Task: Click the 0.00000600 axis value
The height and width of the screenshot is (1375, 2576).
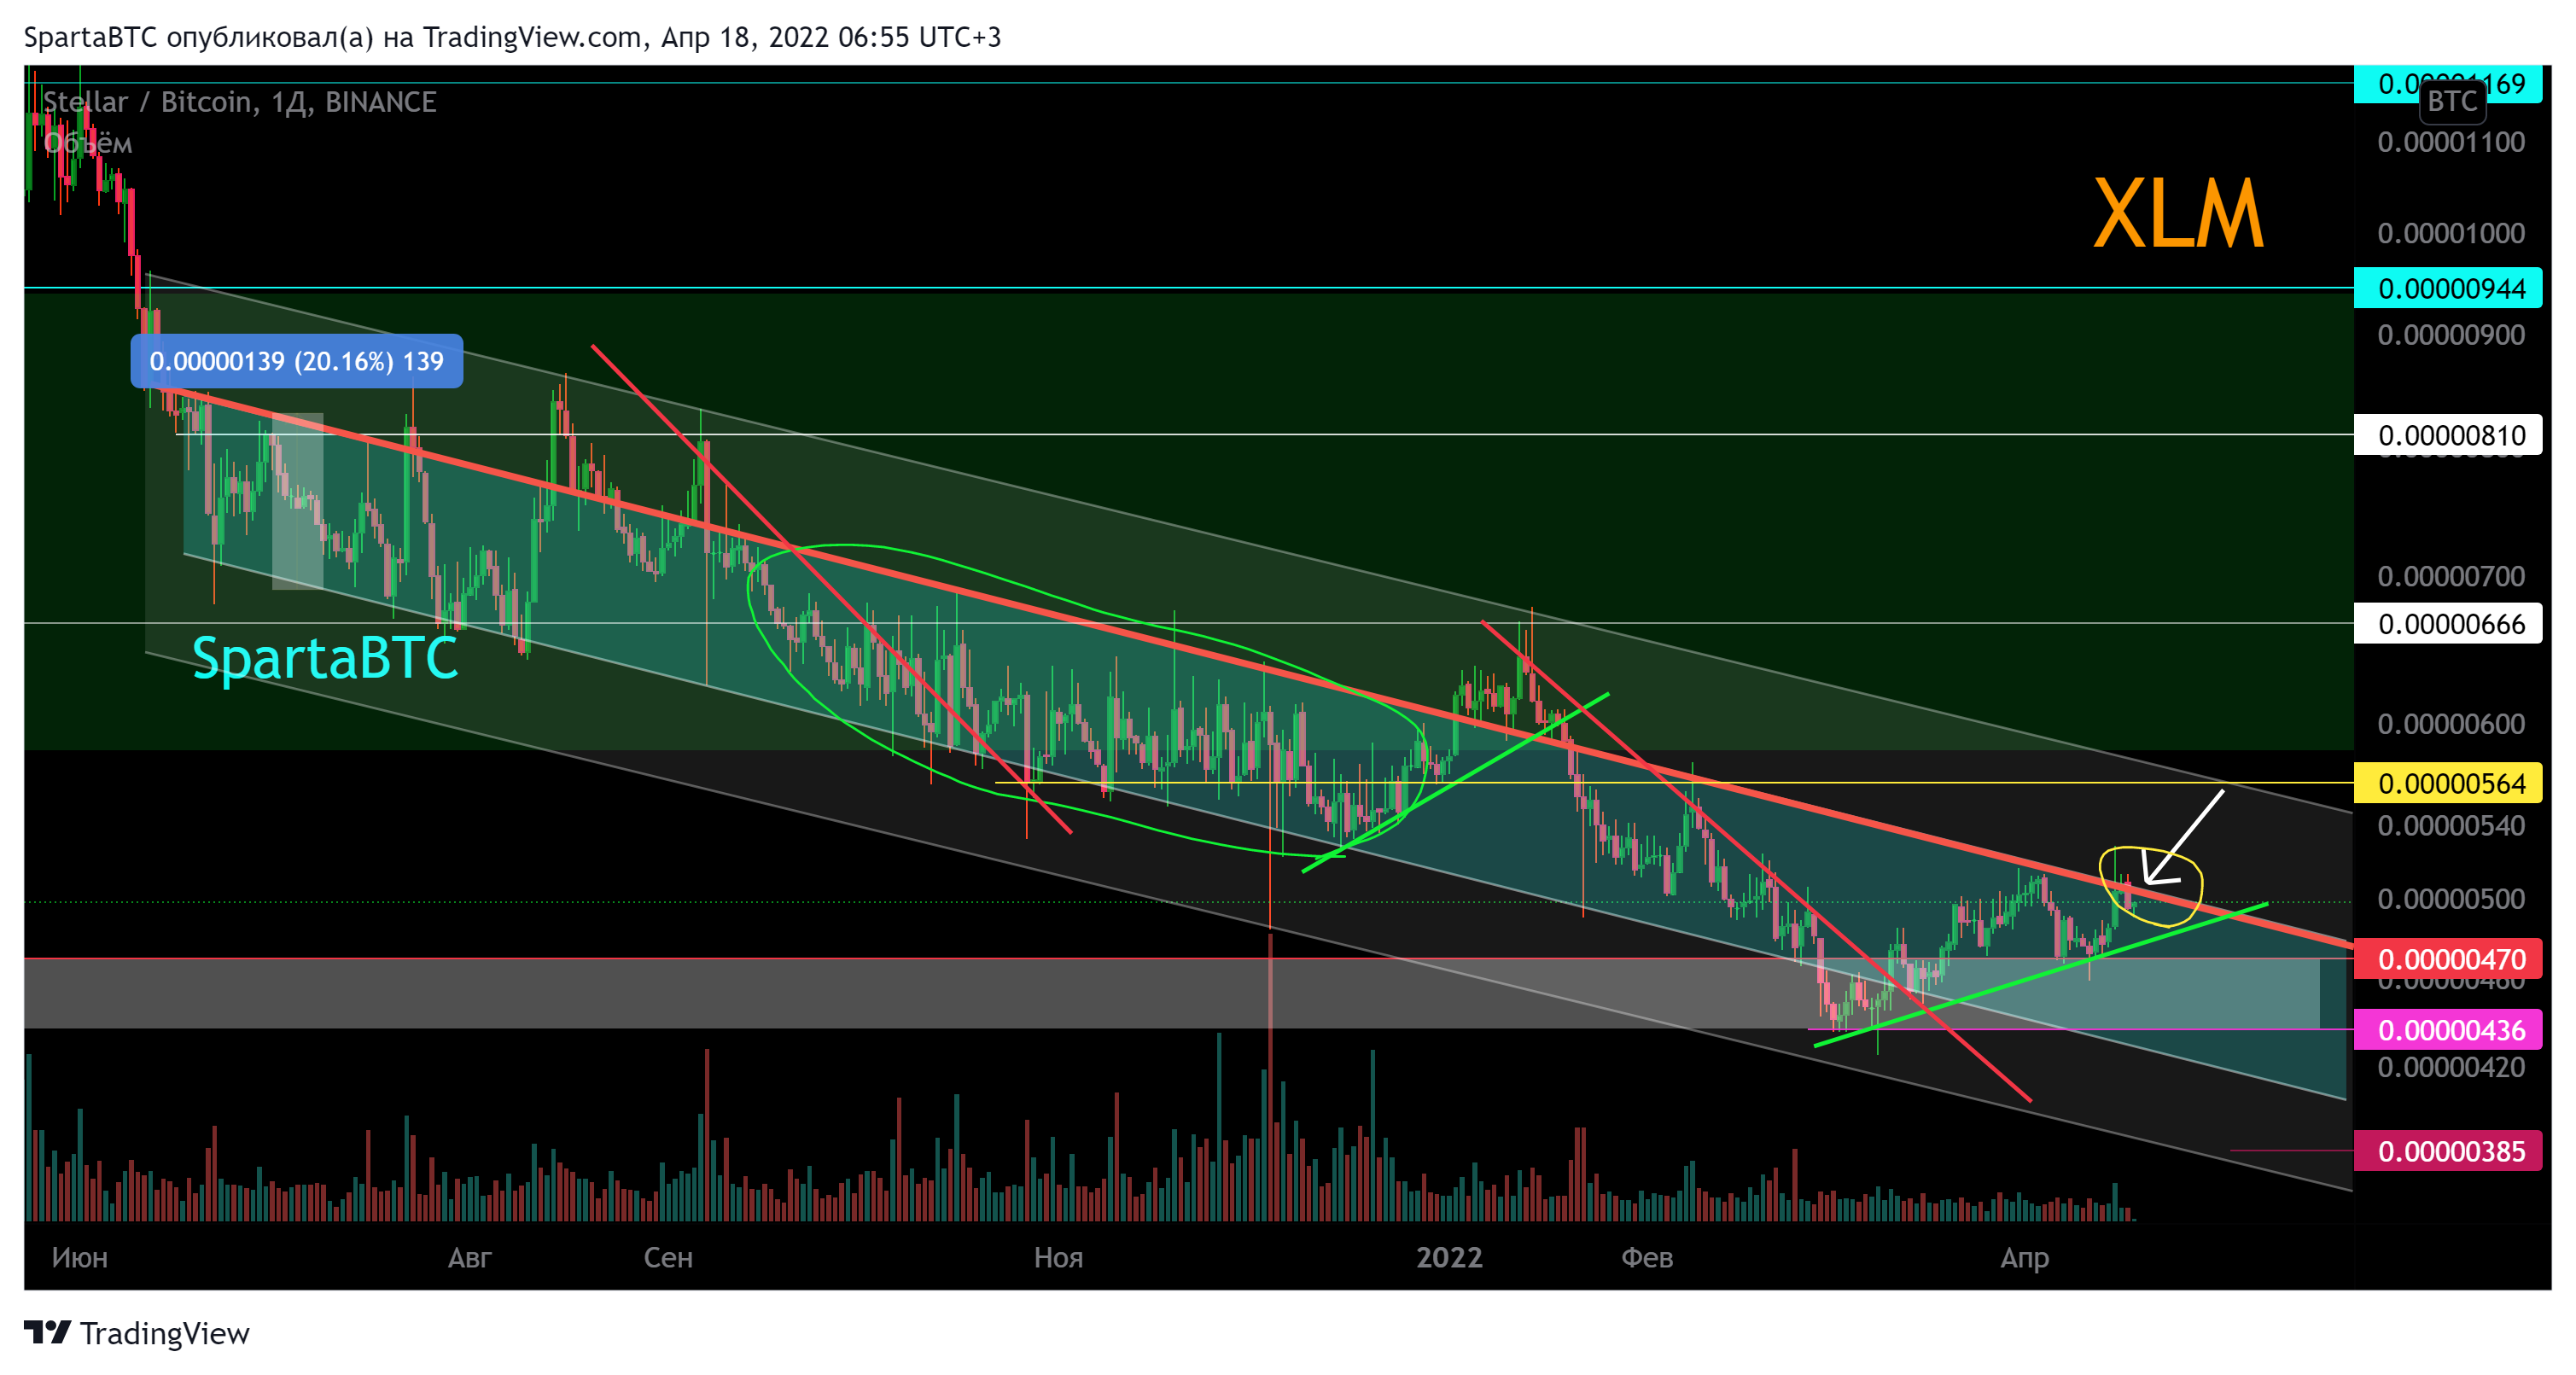Action: pos(2451,724)
